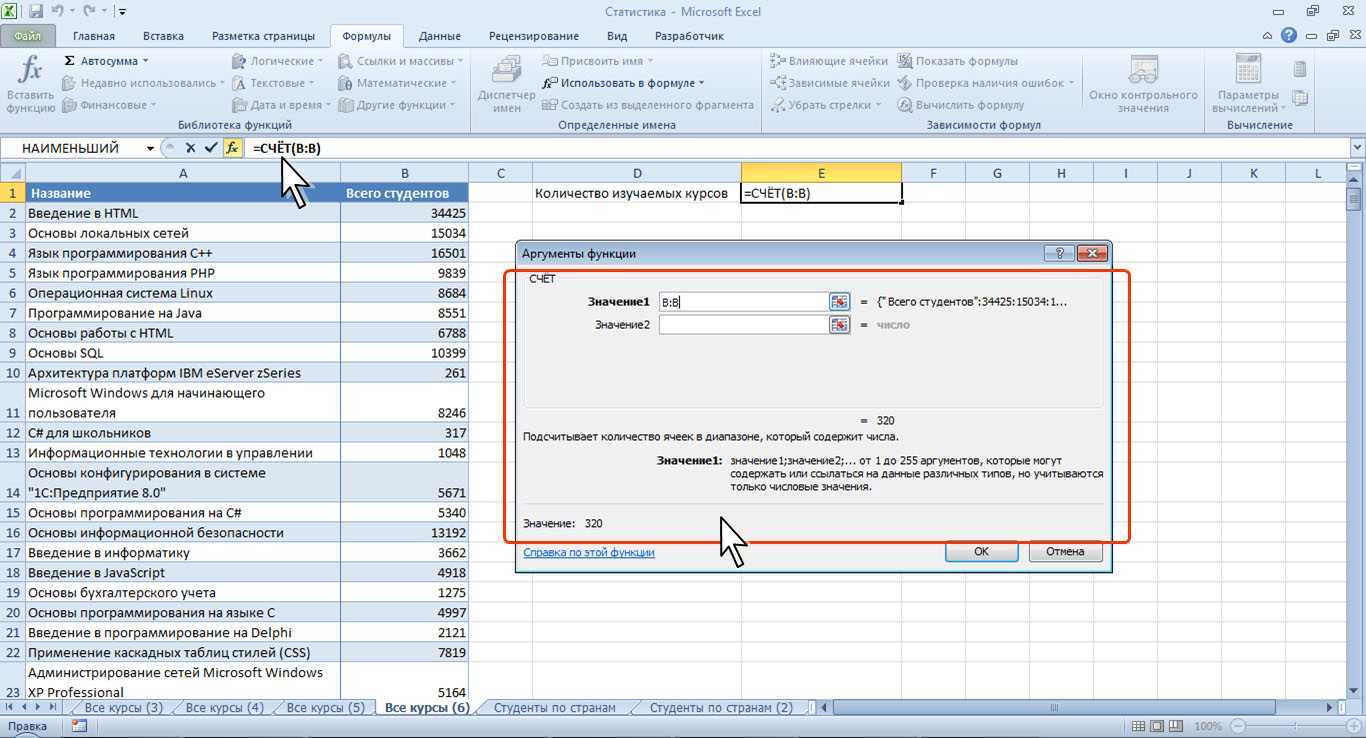The width and height of the screenshot is (1366, 738).
Task: Select sheet tab 'Студенты по странам'
Action: tap(554, 707)
